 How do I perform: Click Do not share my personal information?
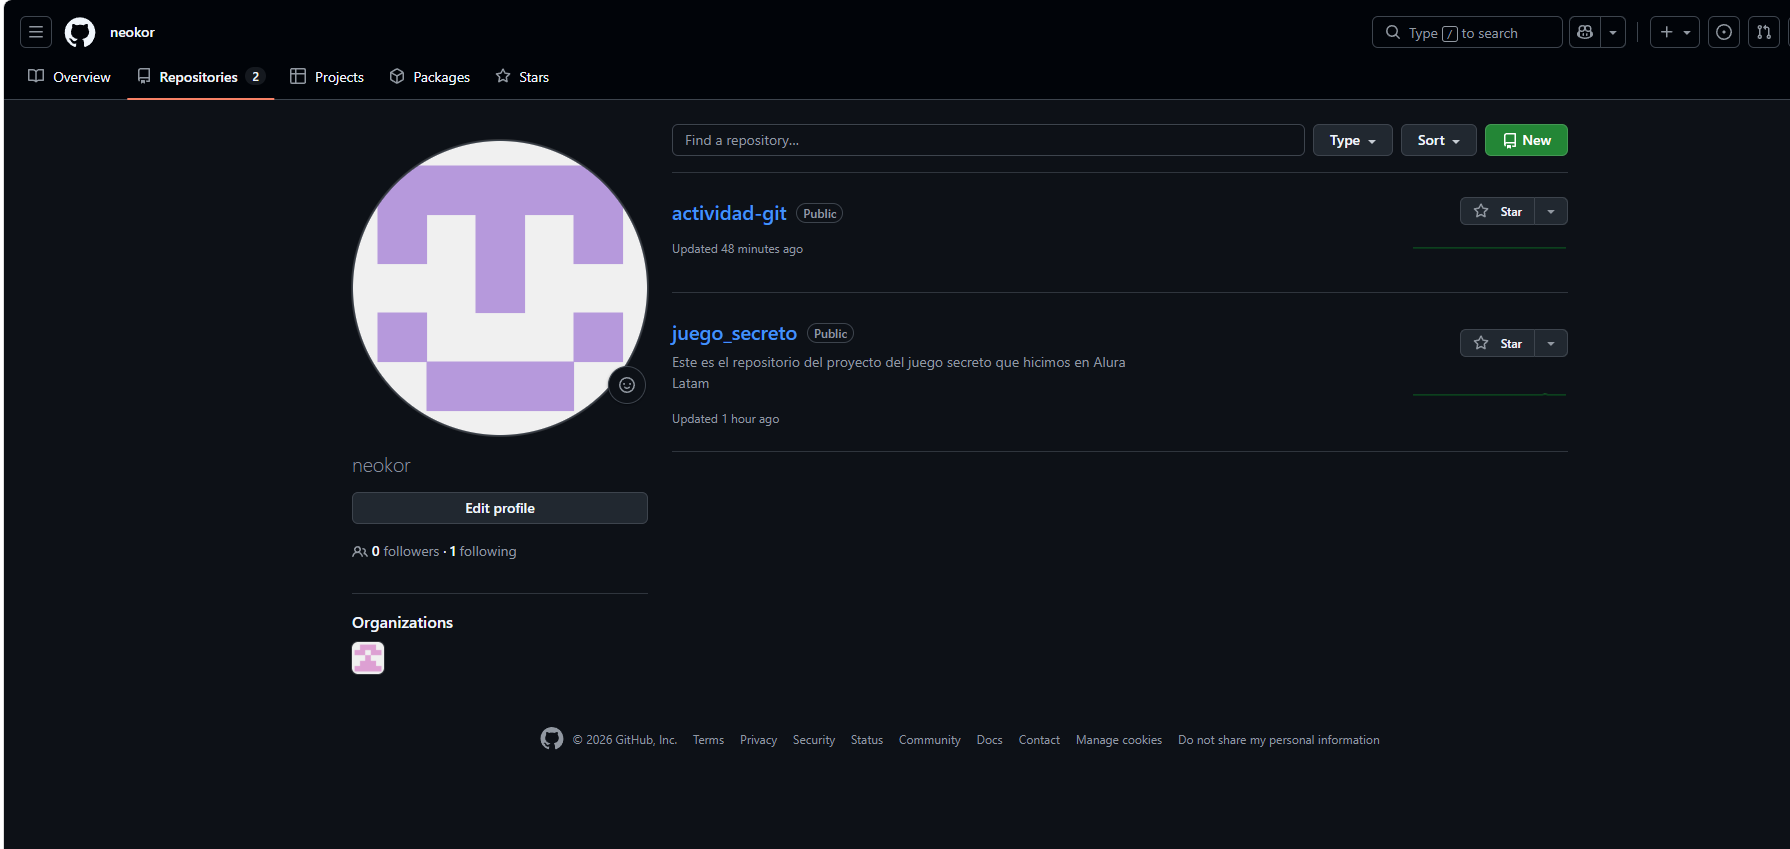[1279, 740]
